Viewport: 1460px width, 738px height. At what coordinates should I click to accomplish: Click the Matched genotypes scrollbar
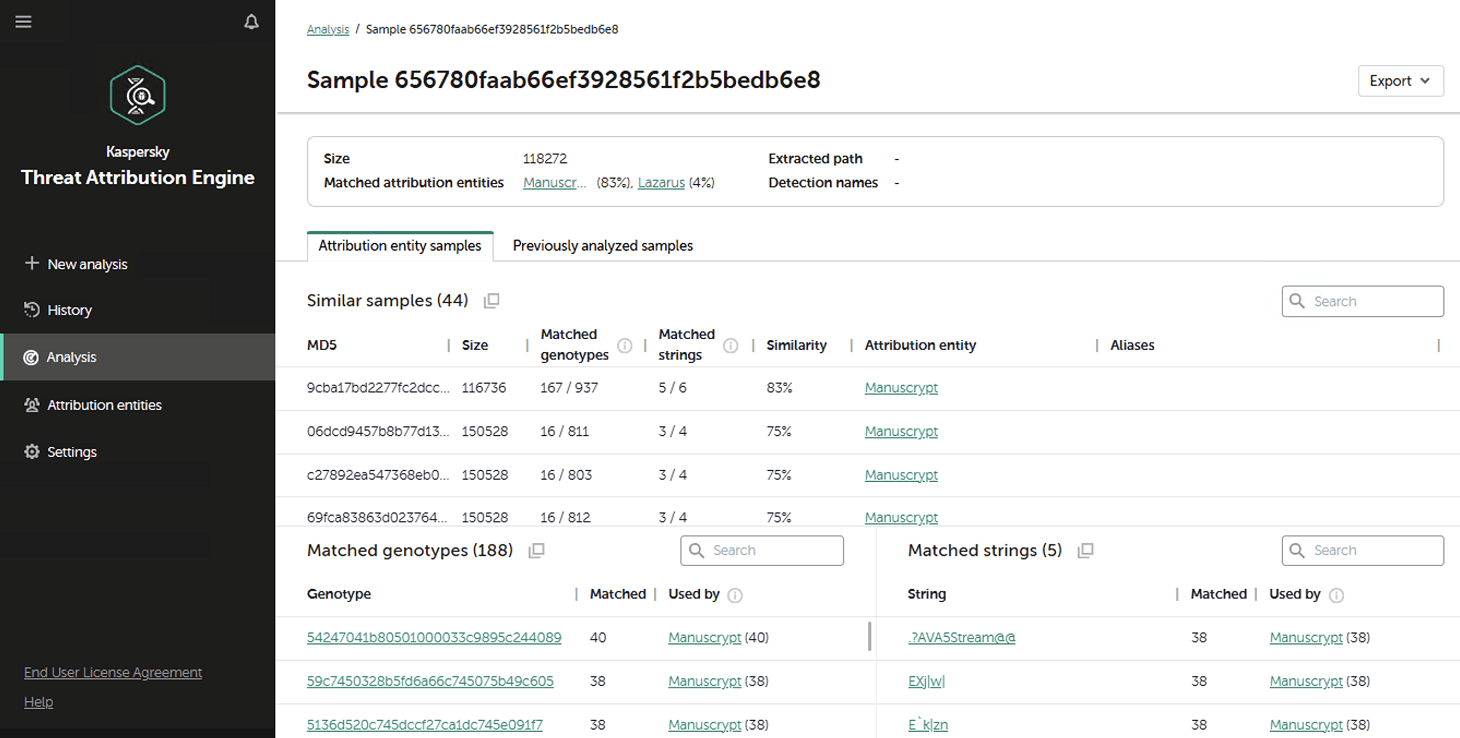point(869,636)
